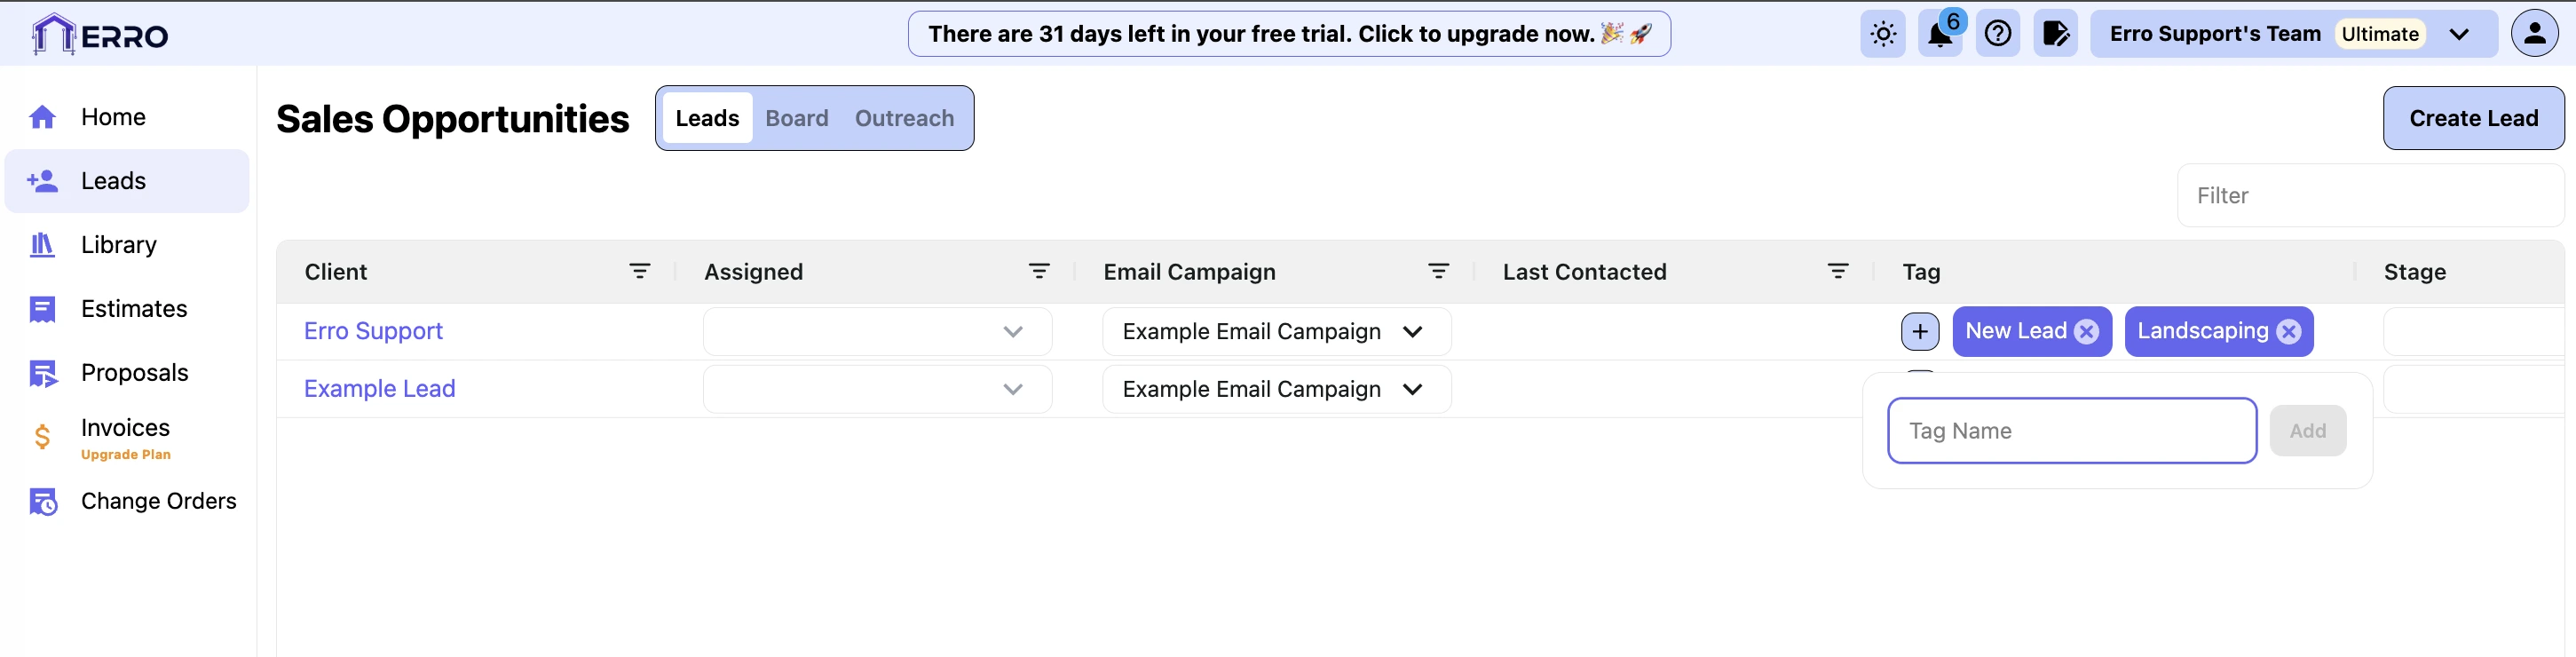The width and height of the screenshot is (2576, 657).
Task: Switch to the Board tab
Action: (796, 118)
